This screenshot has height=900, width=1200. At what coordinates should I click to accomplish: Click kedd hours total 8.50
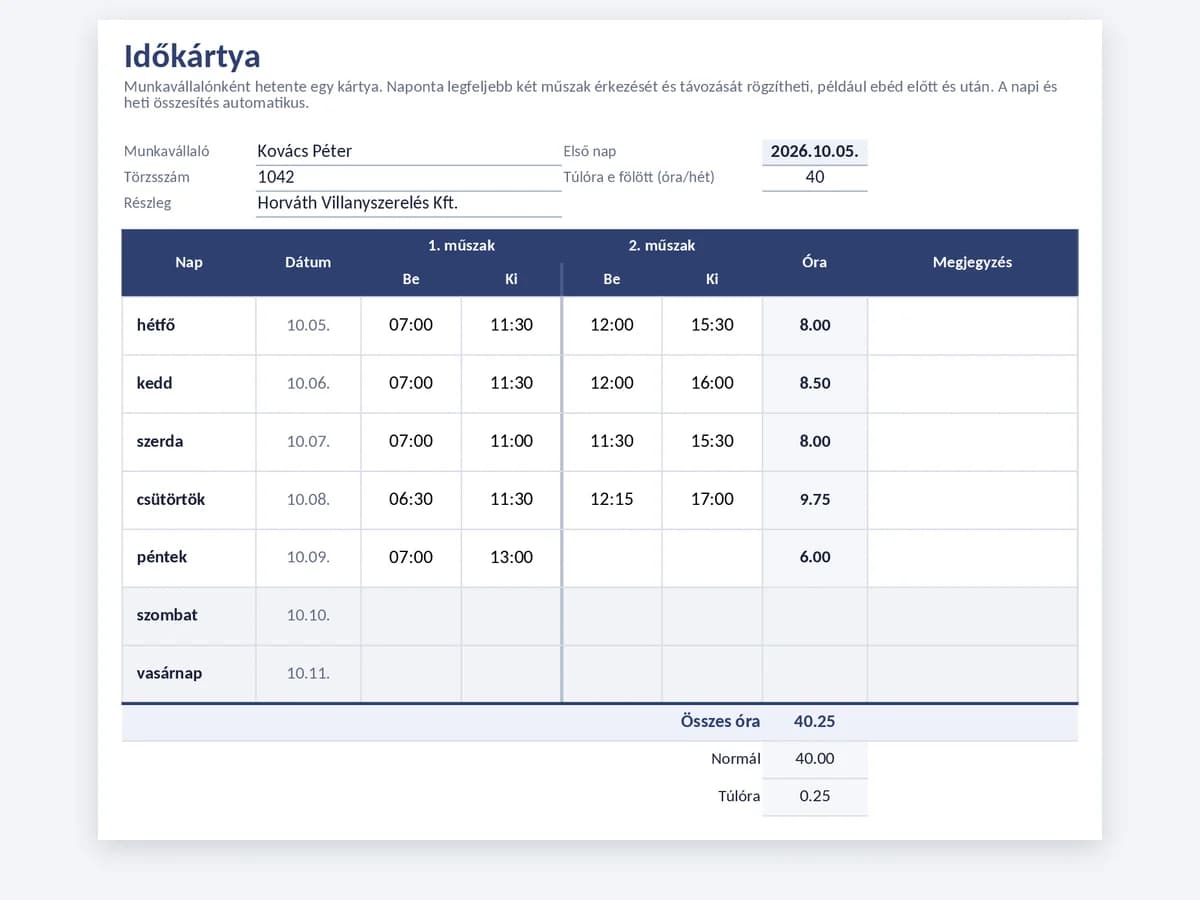[x=815, y=383]
